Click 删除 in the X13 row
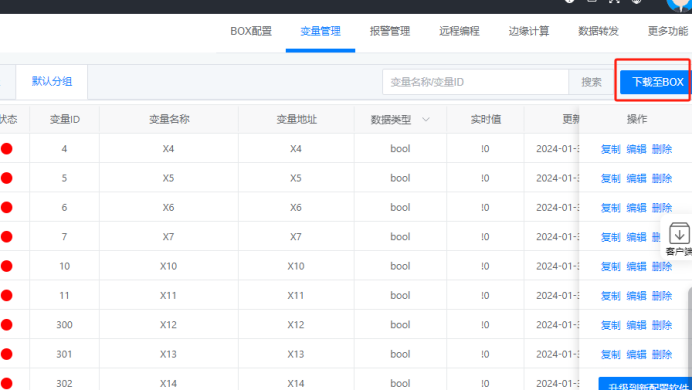693x391 pixels. pos(662,354)
